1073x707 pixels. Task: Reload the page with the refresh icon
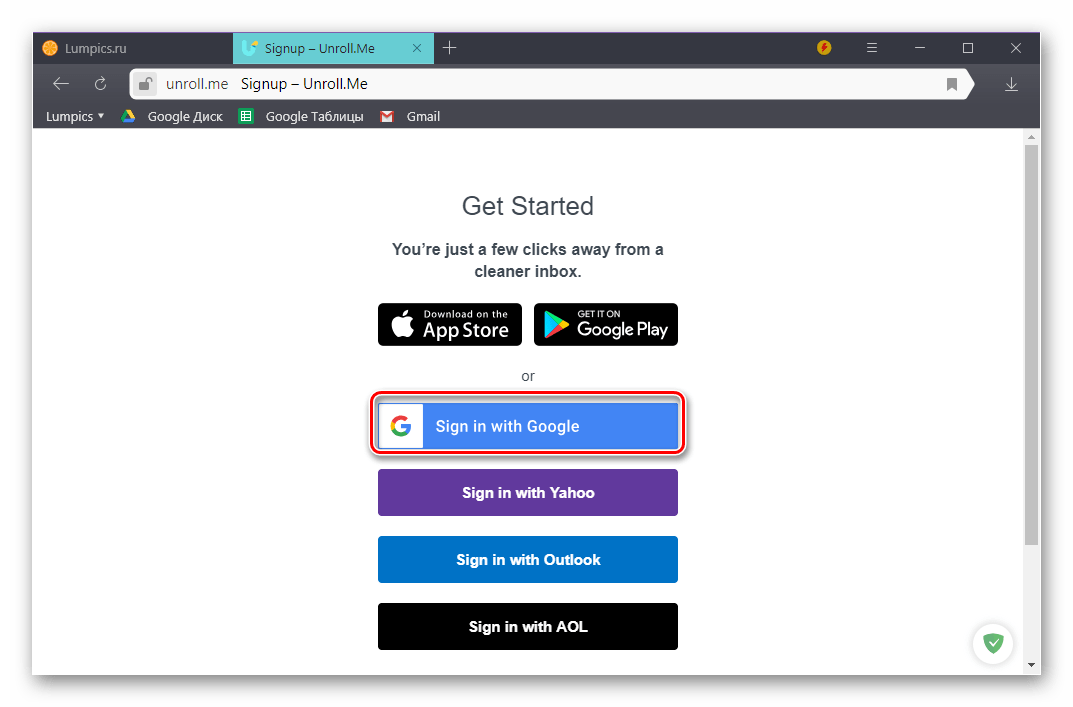point(101,83)
